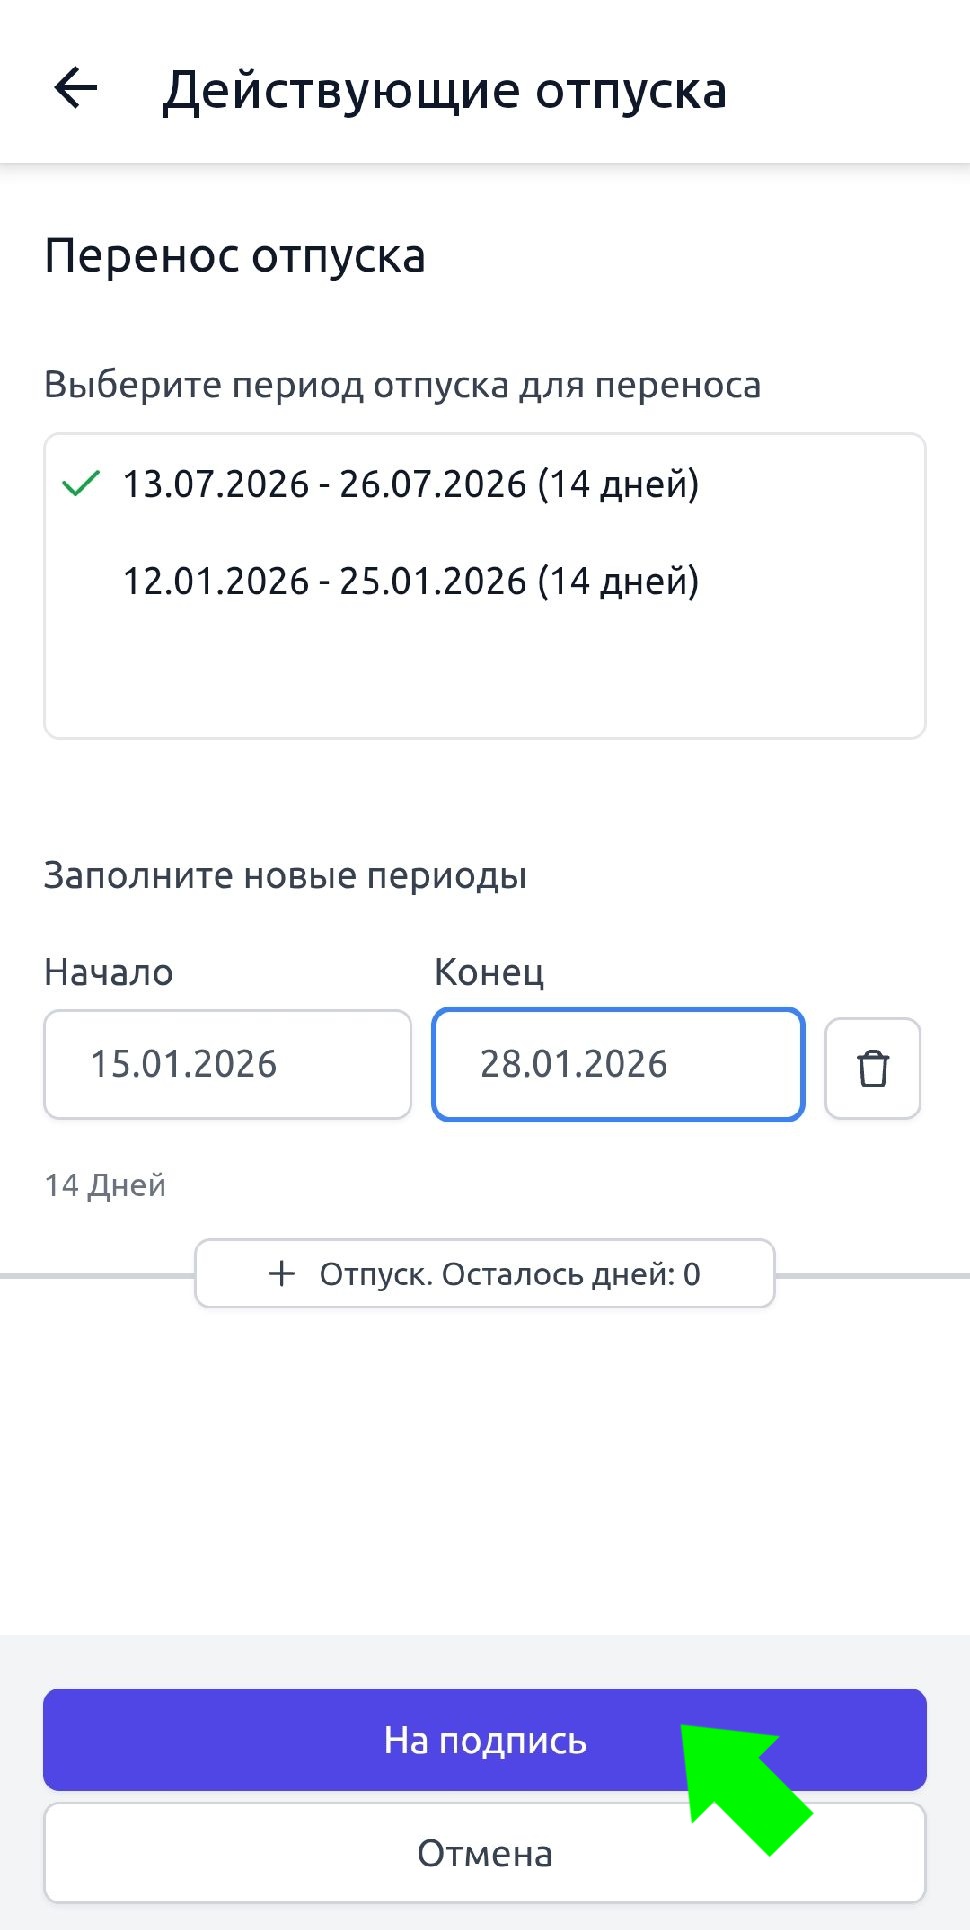The height and width of the screenshot is (1930, 970).
Task: Click the Начало label
Action: pyautogui.click(x=108, y=972)
